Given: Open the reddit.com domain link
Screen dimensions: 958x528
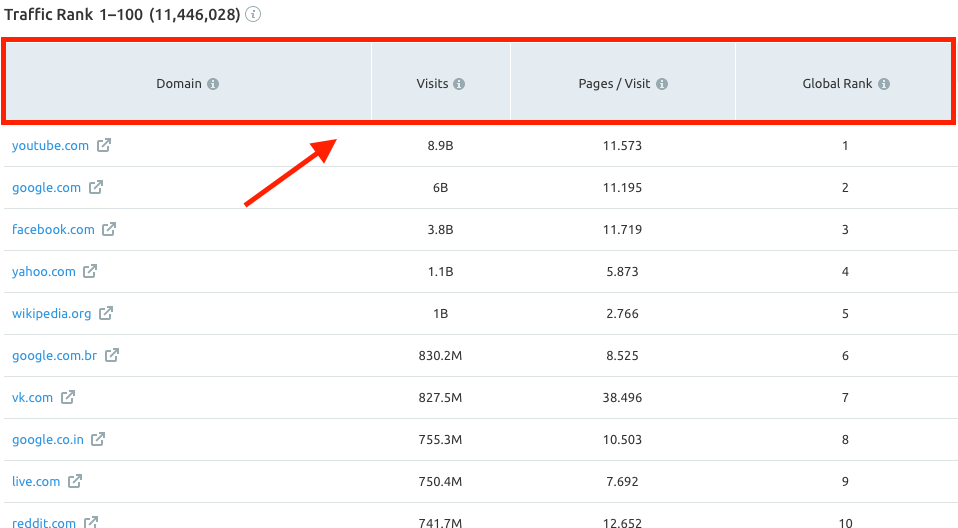Looking at the screenshot, I should point(44,522).
